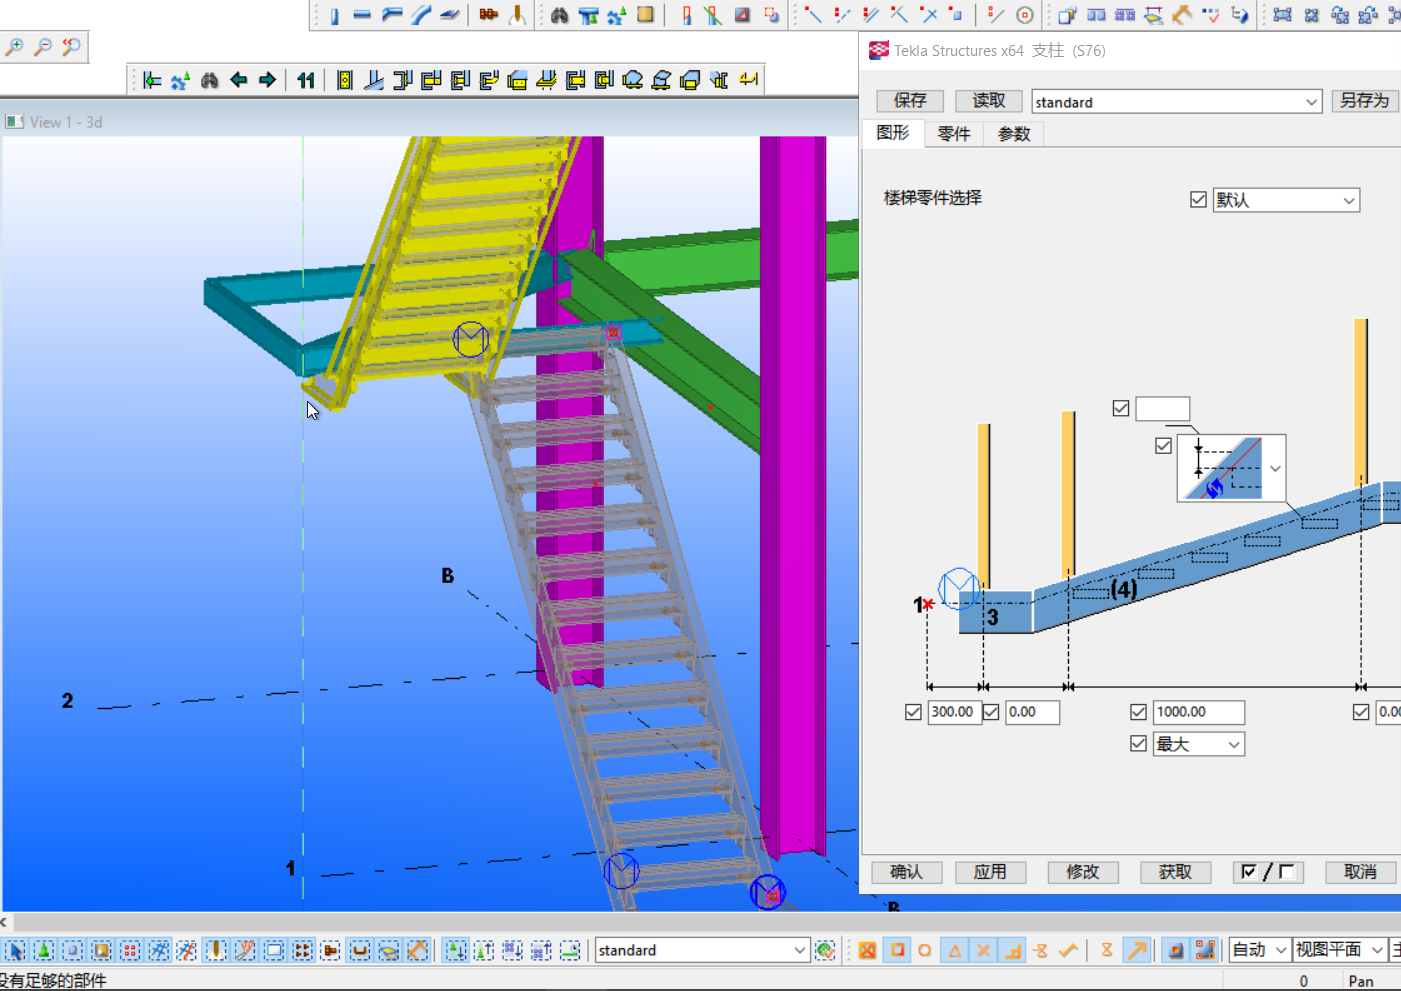Toggle checkbox beside the 1000.00 field

point(1138,712)
